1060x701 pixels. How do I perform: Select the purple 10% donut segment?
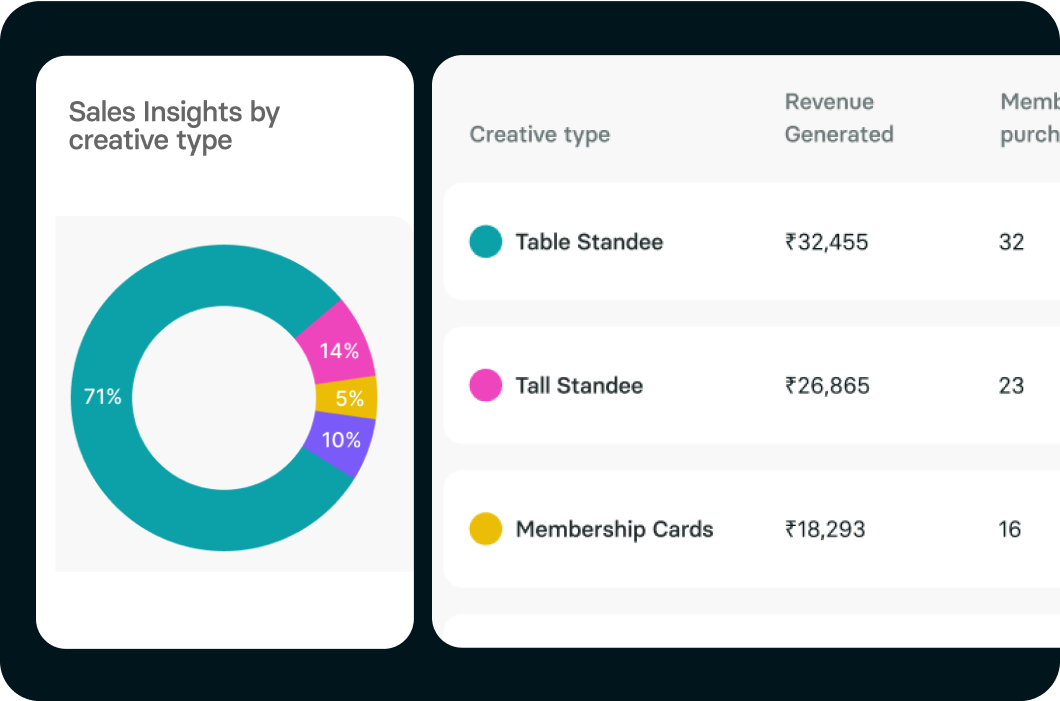[341, 440]
